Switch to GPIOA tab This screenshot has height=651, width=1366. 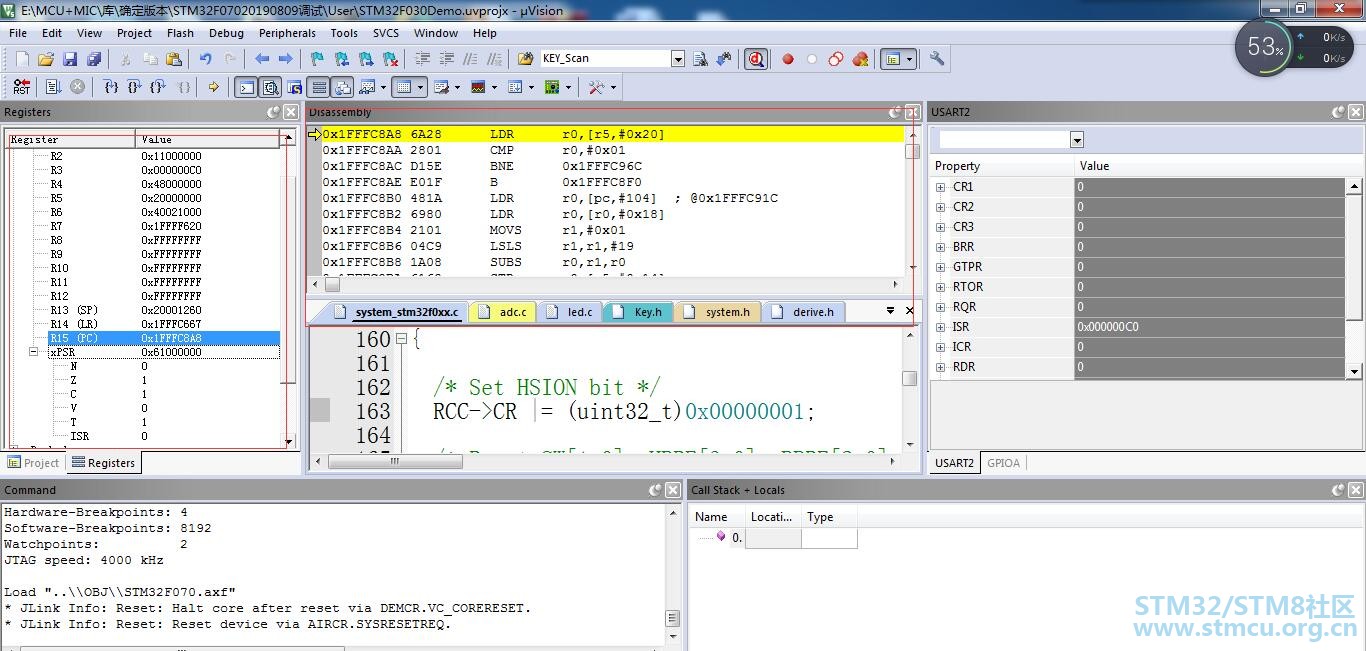click(1004, 463)
